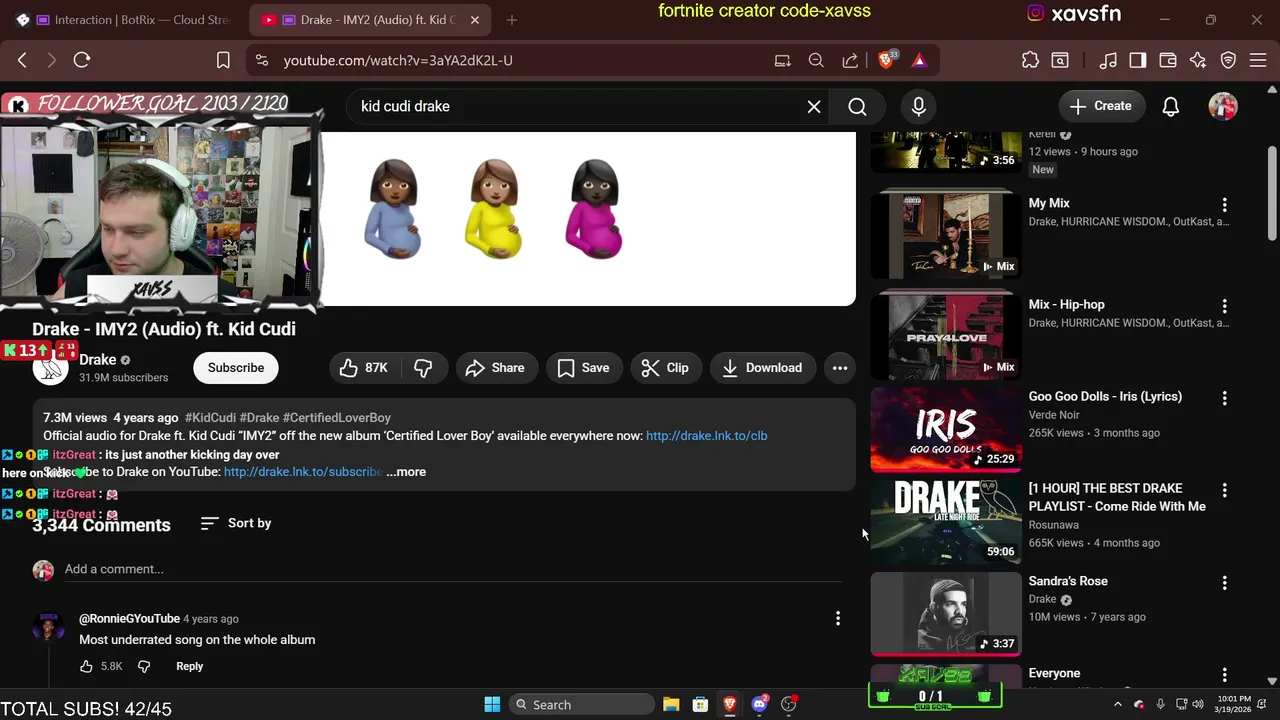Open Goo Goo Dolls Iris options menu
The image size is (1280, 720).
point(1224,398)
